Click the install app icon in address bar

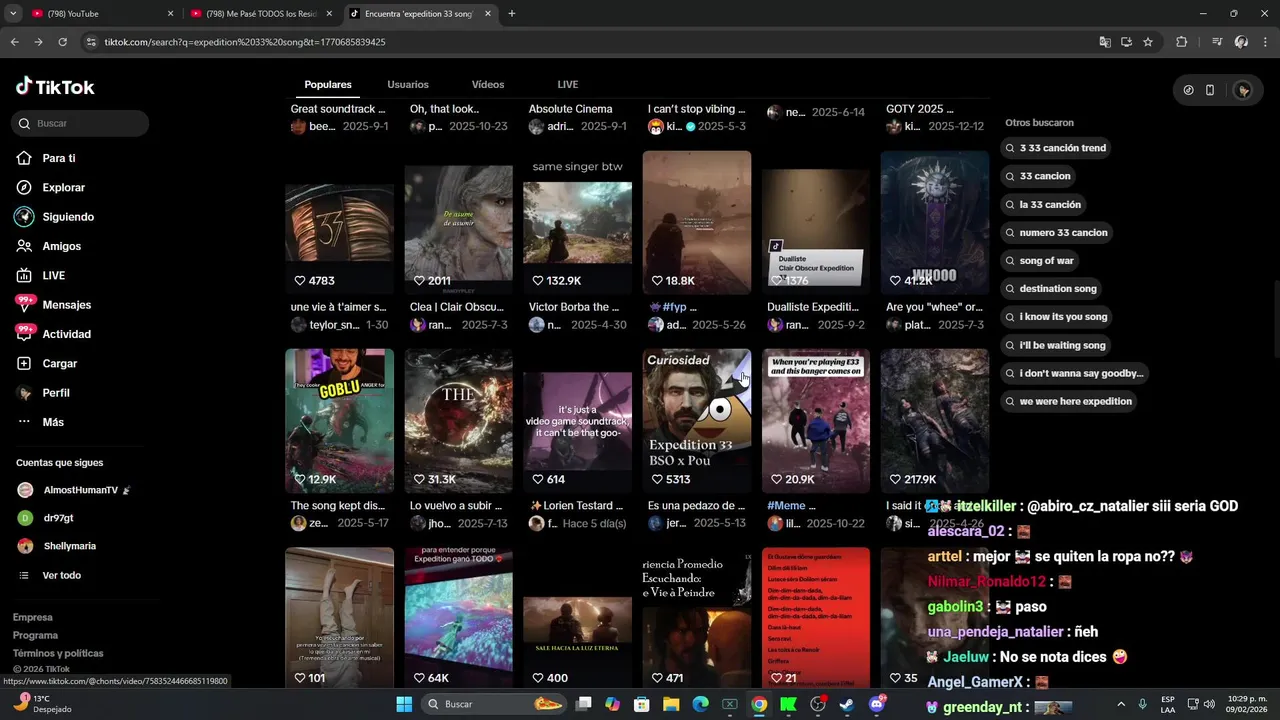1126,42
